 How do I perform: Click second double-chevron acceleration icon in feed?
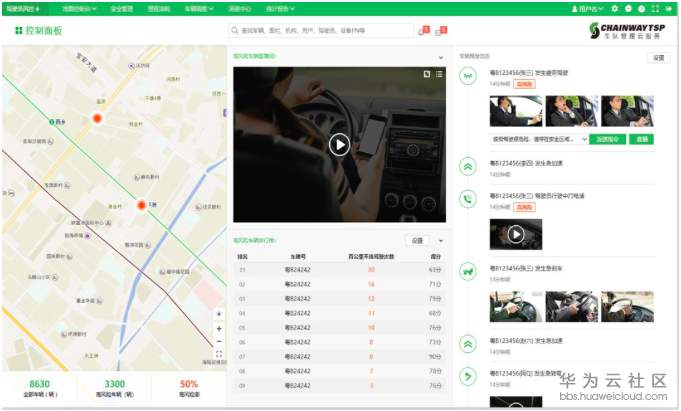(468, 344)
